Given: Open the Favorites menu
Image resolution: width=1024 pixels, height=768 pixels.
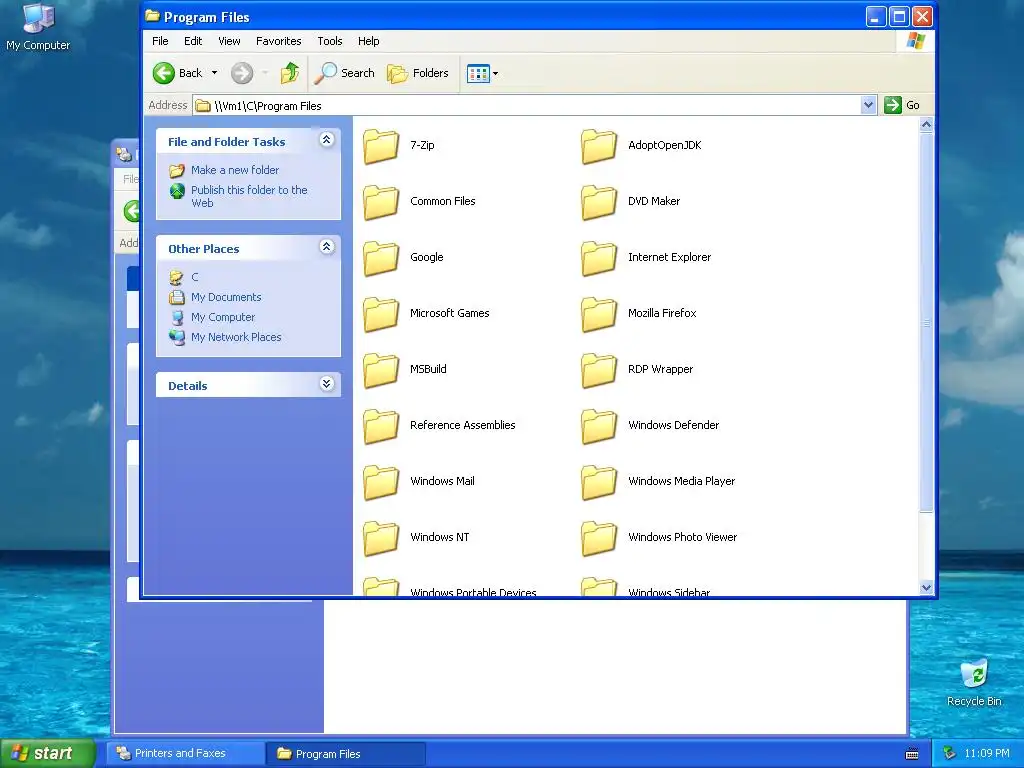Looking at the screenshot, I should click(x=279, y=41).
